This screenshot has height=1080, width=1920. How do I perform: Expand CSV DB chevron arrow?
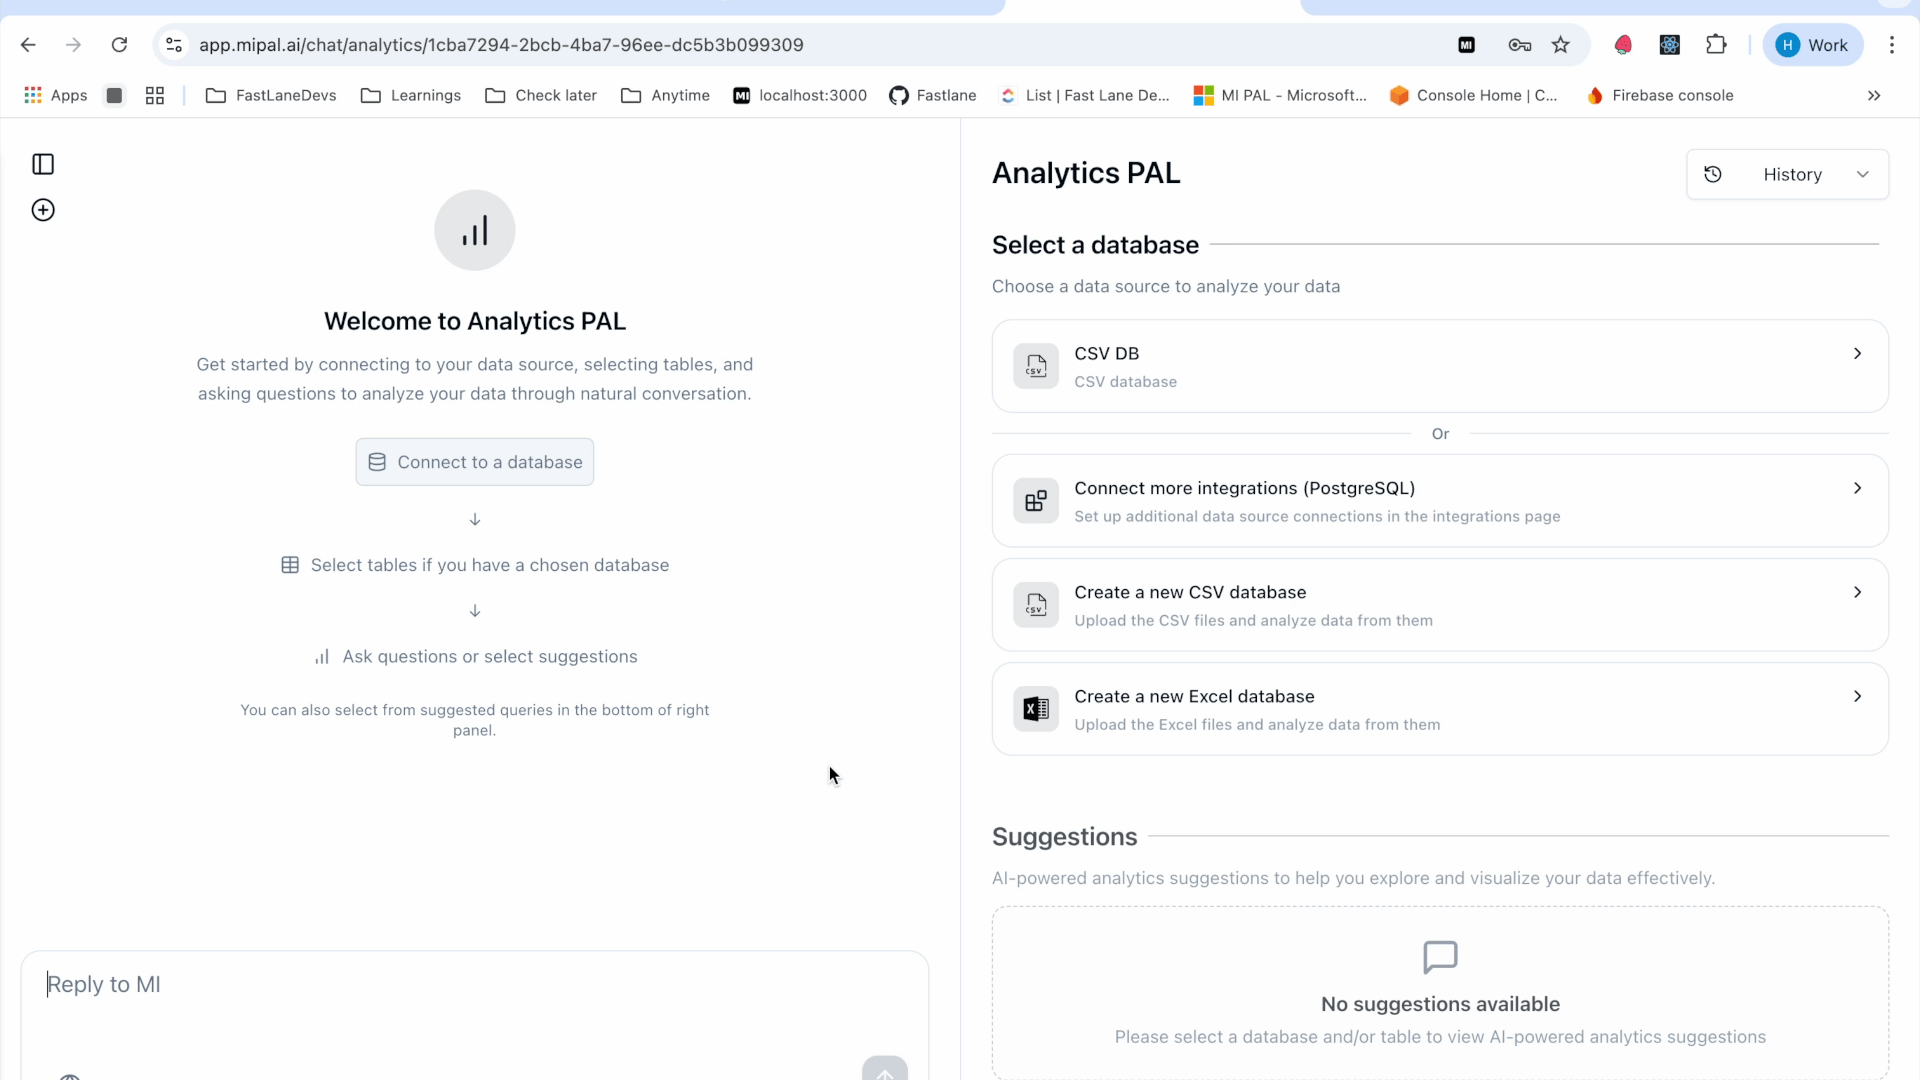pyautogui.click(x=1857, y=354)
